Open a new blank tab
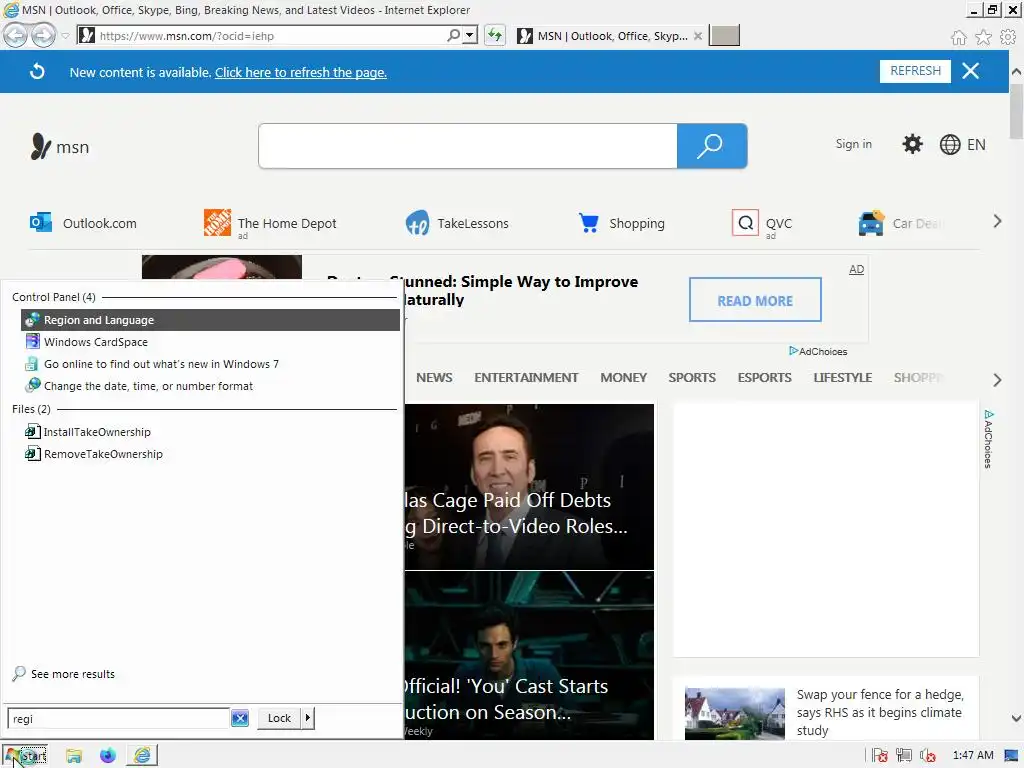Screen dimensions: 1024x768 pyautogui.click(x=724, y=35)
